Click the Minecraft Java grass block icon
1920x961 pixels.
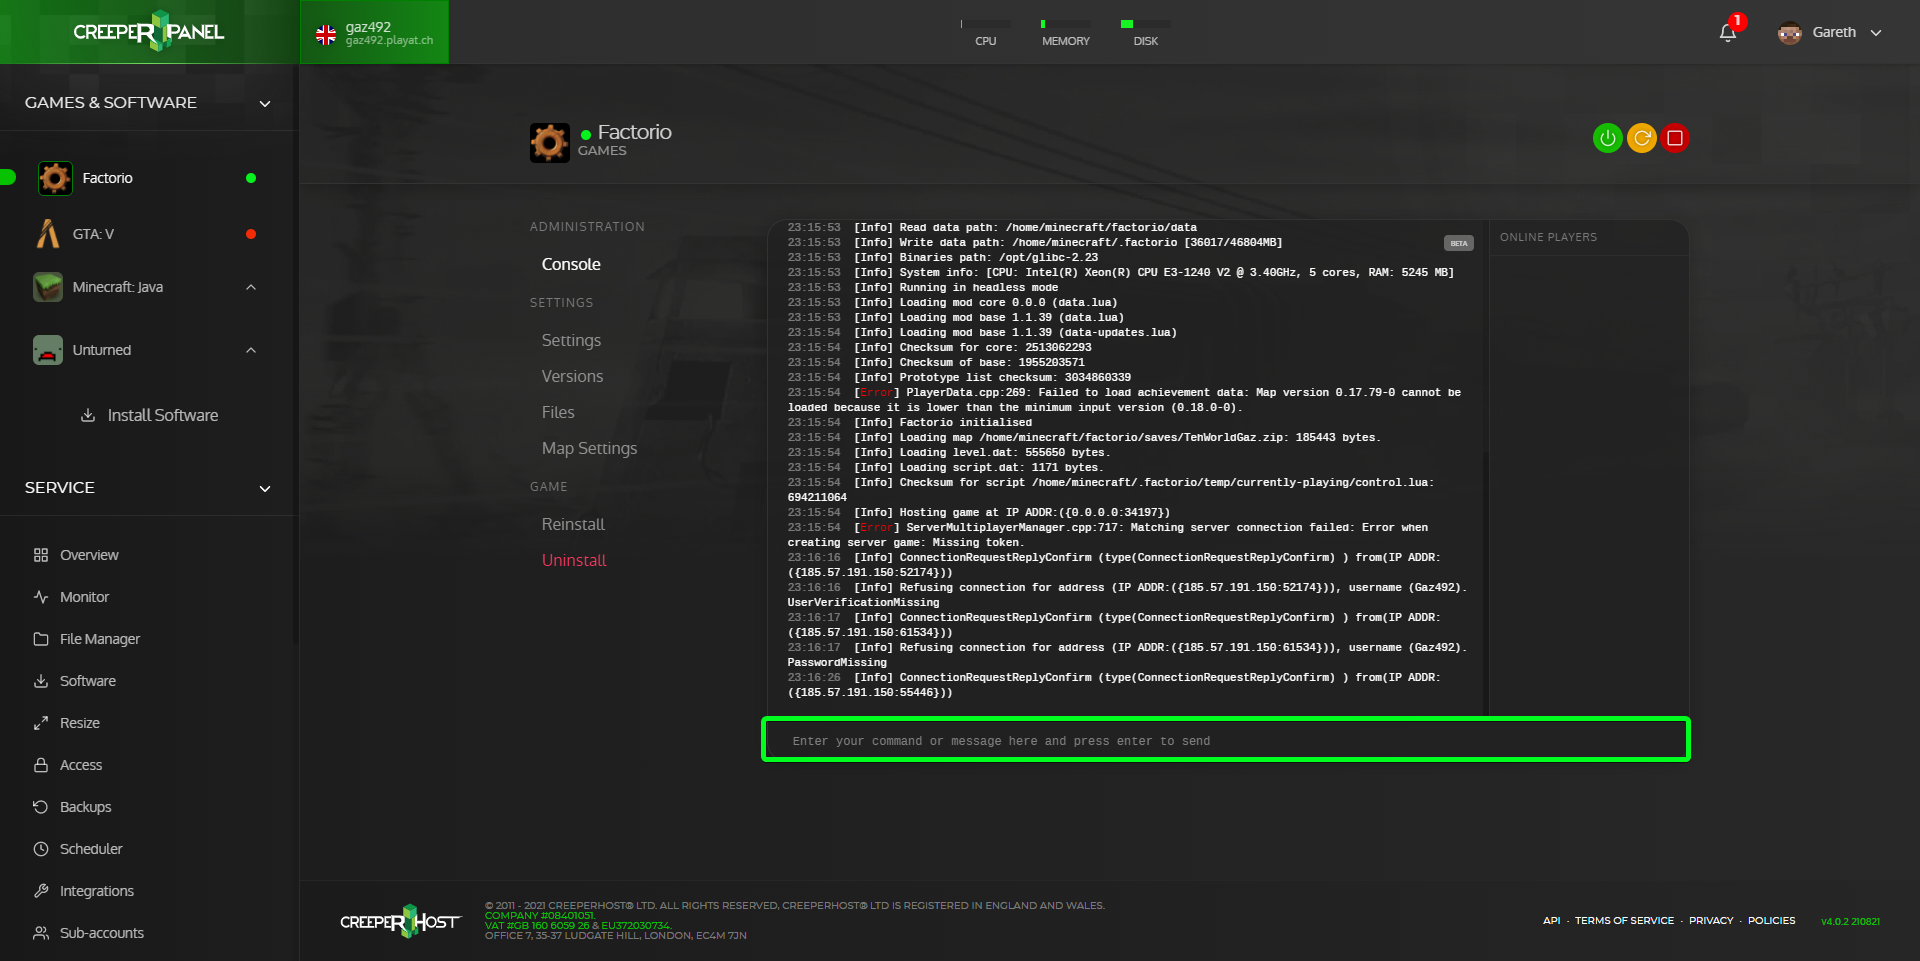(48, 287)
